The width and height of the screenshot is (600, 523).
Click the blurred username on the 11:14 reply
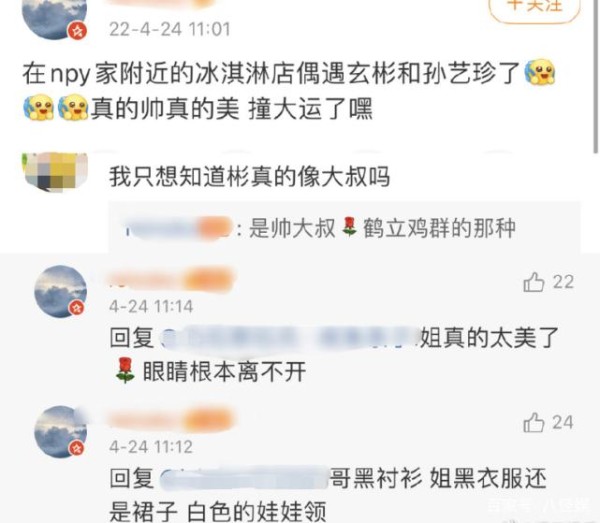[x=171, y=280]
